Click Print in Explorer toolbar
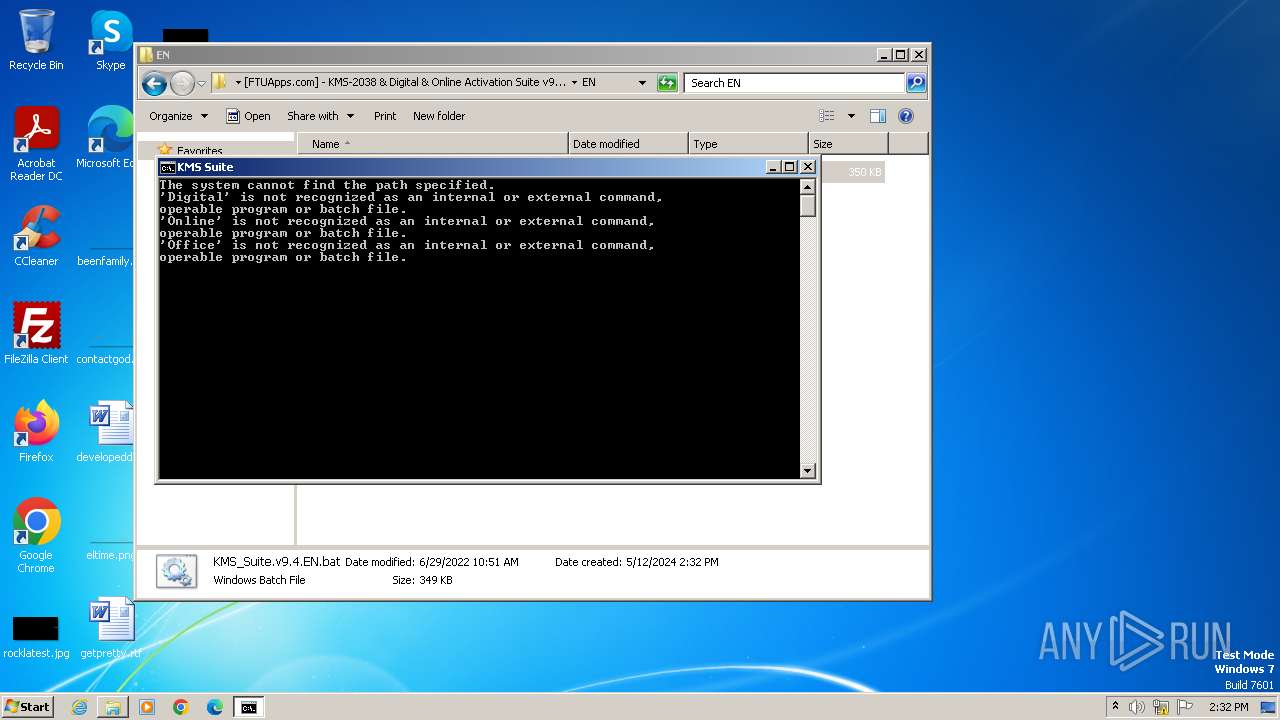The image size is (1280, 720). (385, 116)
